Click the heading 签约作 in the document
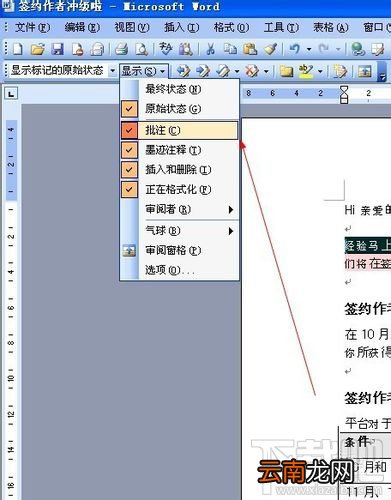The width and height of the screenshot is (391, 500). click(367, 309)
